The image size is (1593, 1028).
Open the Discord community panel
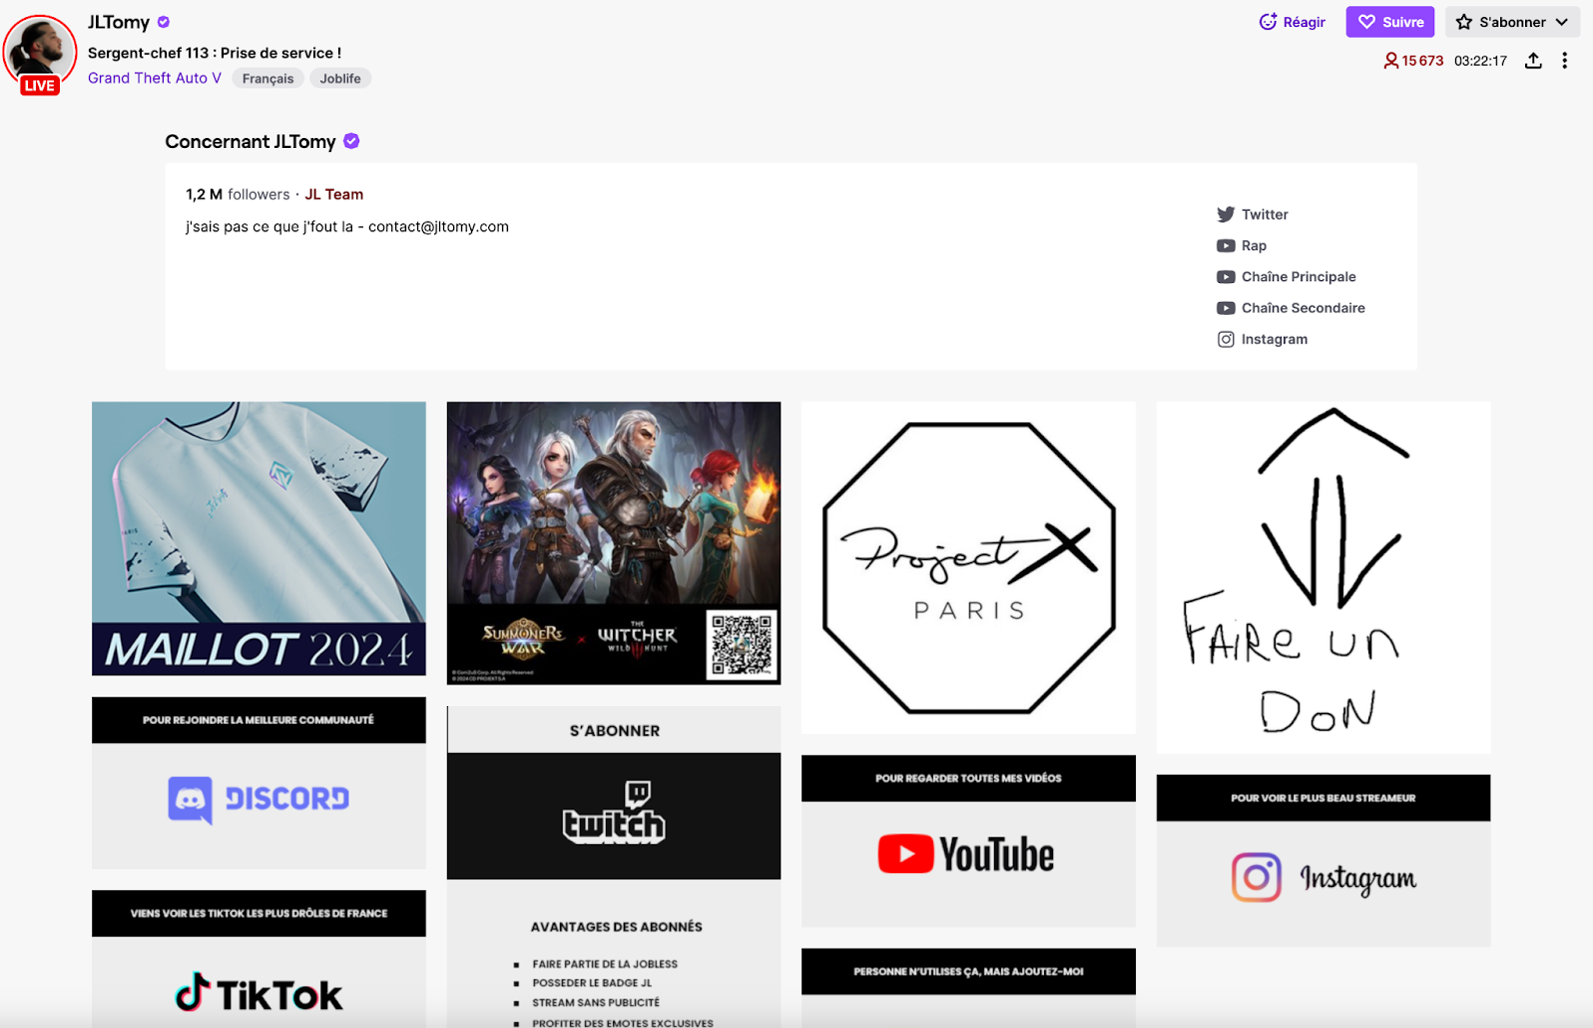point(259,783)
